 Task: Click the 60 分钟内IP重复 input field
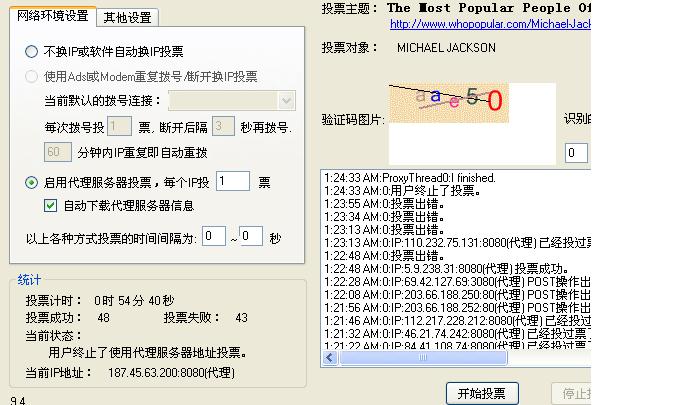(57, 152)
